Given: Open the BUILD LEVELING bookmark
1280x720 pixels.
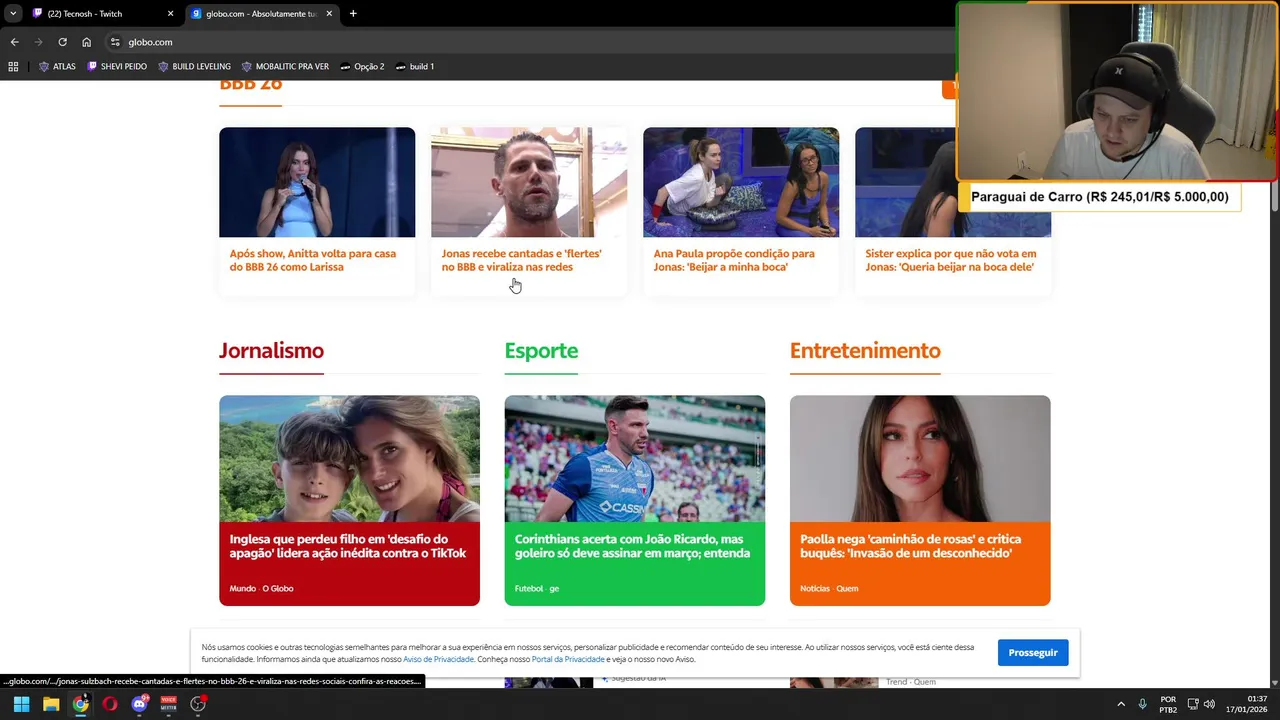Looking at the screenshot, I should (x=194, y=67).
